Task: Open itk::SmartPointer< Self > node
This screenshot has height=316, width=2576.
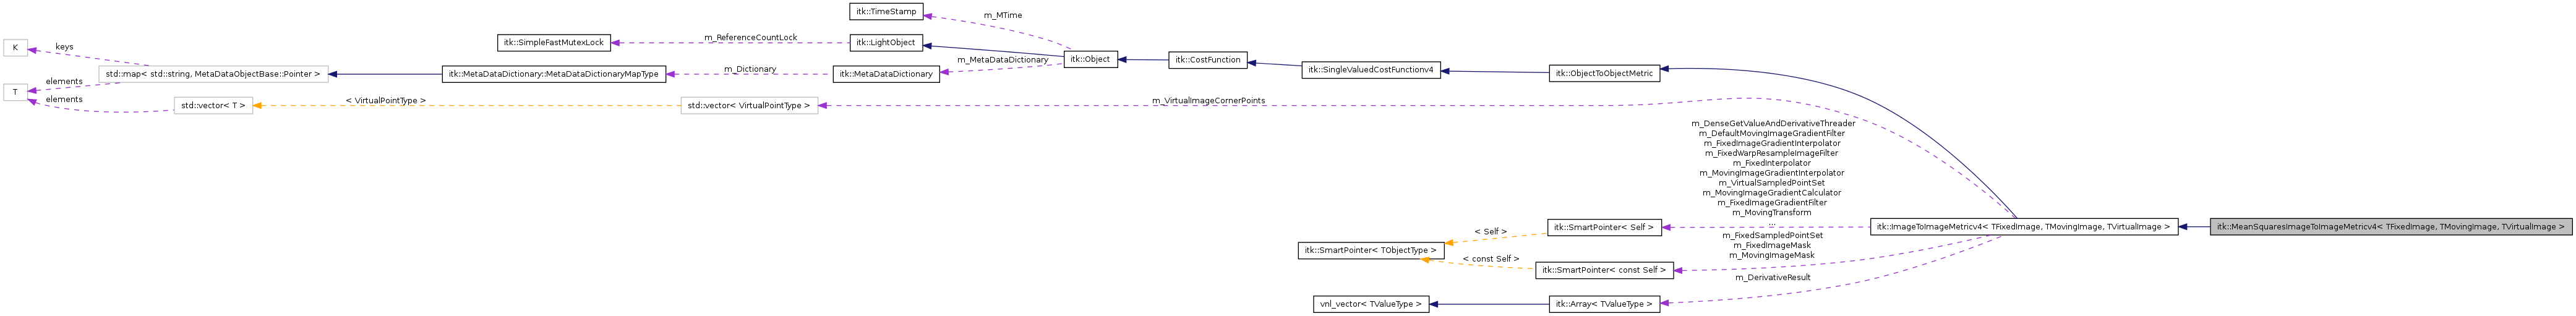Action: (1604, 228)
